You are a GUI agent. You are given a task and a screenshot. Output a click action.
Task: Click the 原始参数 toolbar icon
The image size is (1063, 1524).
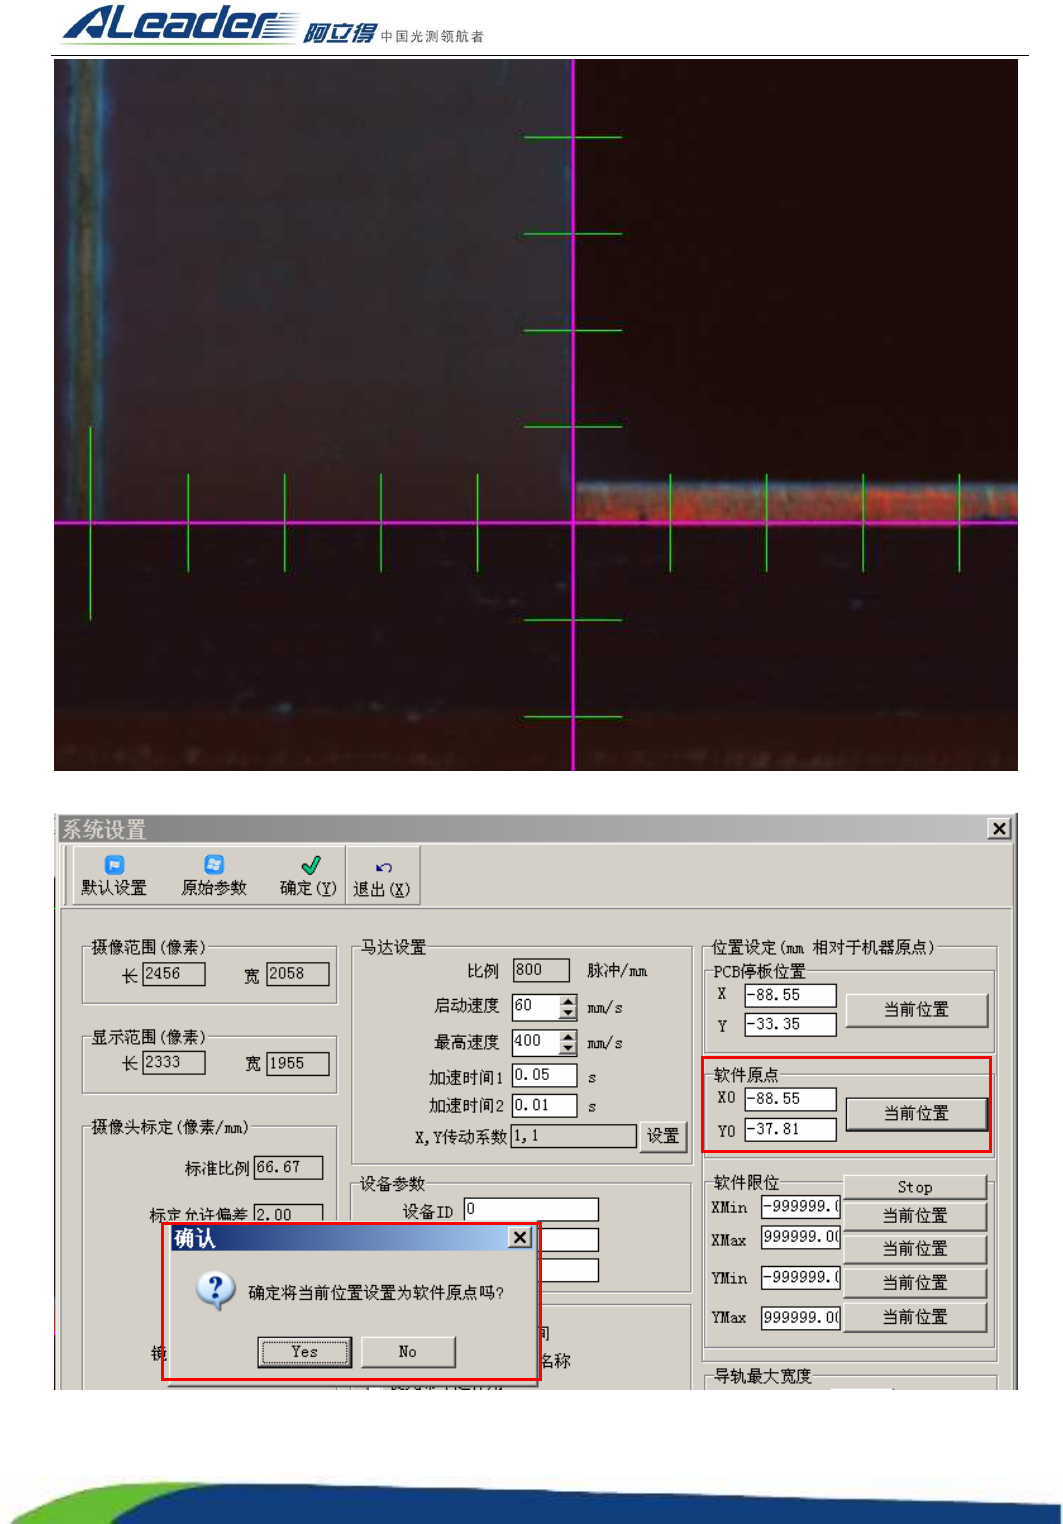click(x=214, y=865)
